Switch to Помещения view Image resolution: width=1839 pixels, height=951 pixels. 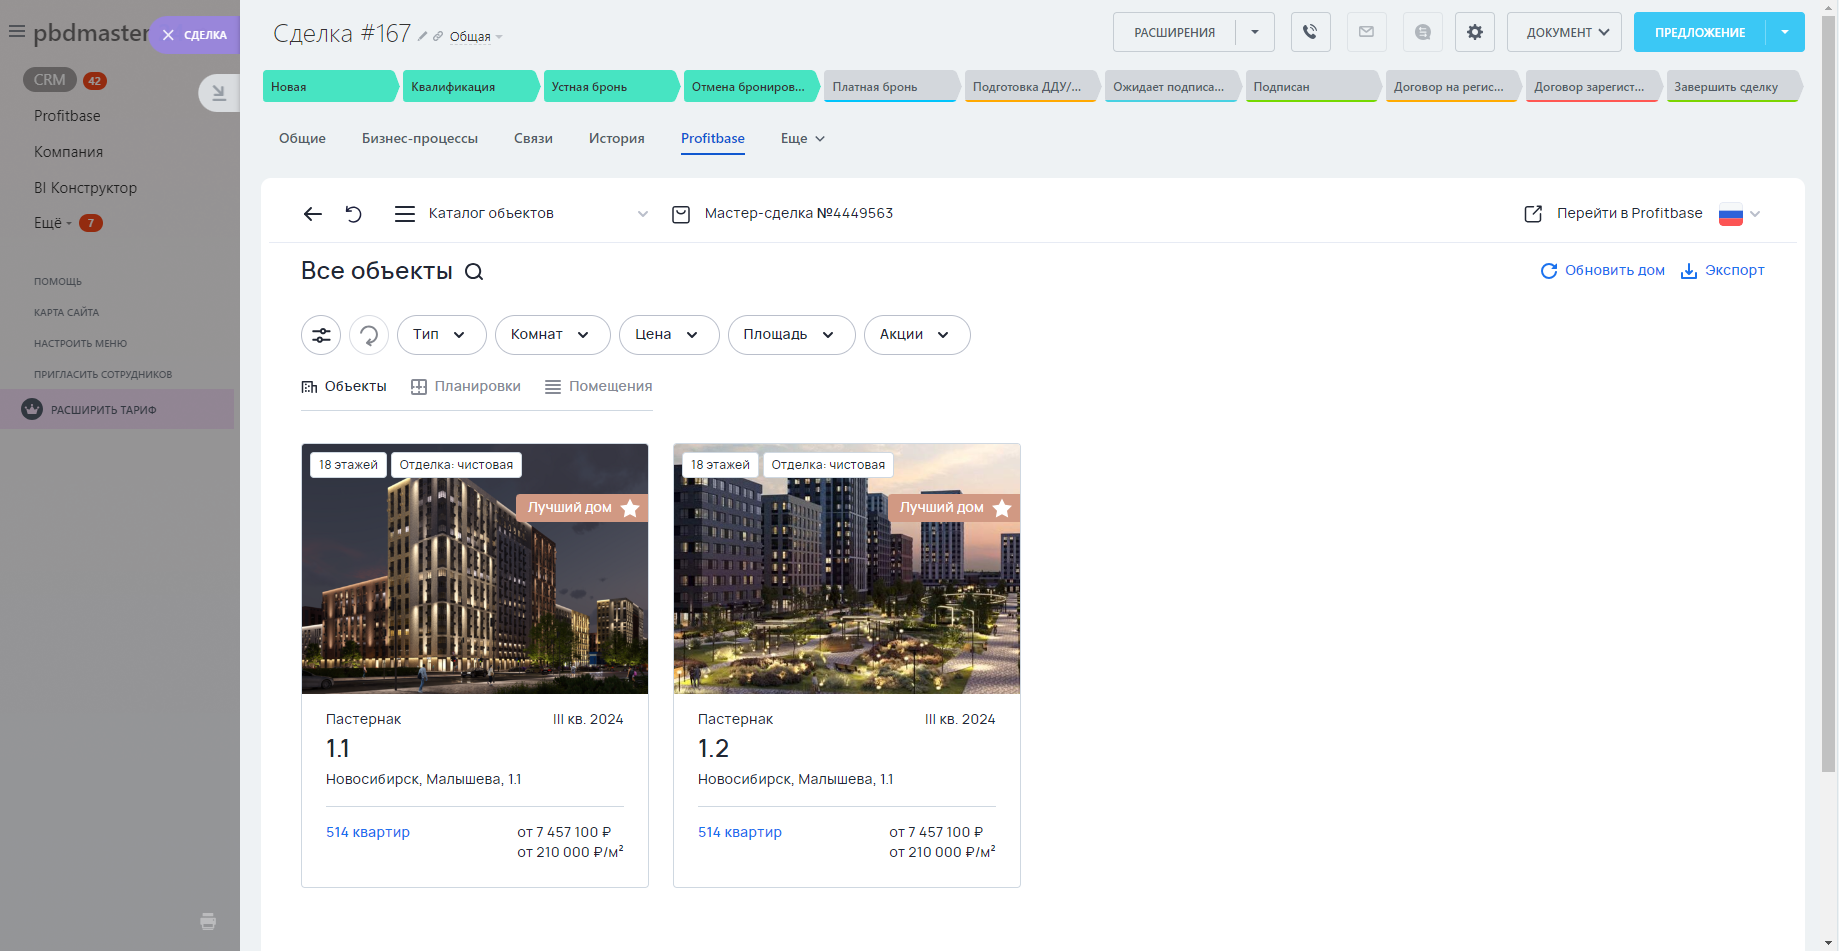[x=598, y=387]
